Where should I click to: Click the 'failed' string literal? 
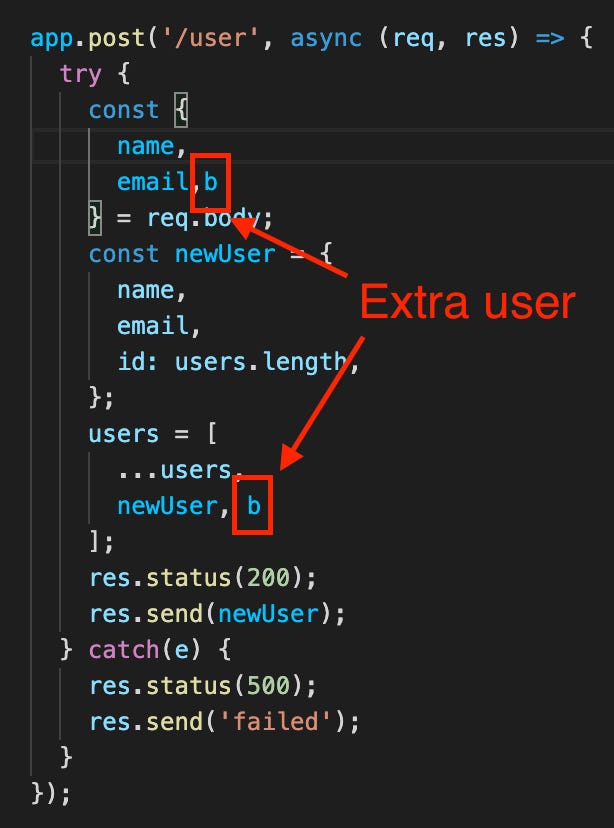pos(276,721)
